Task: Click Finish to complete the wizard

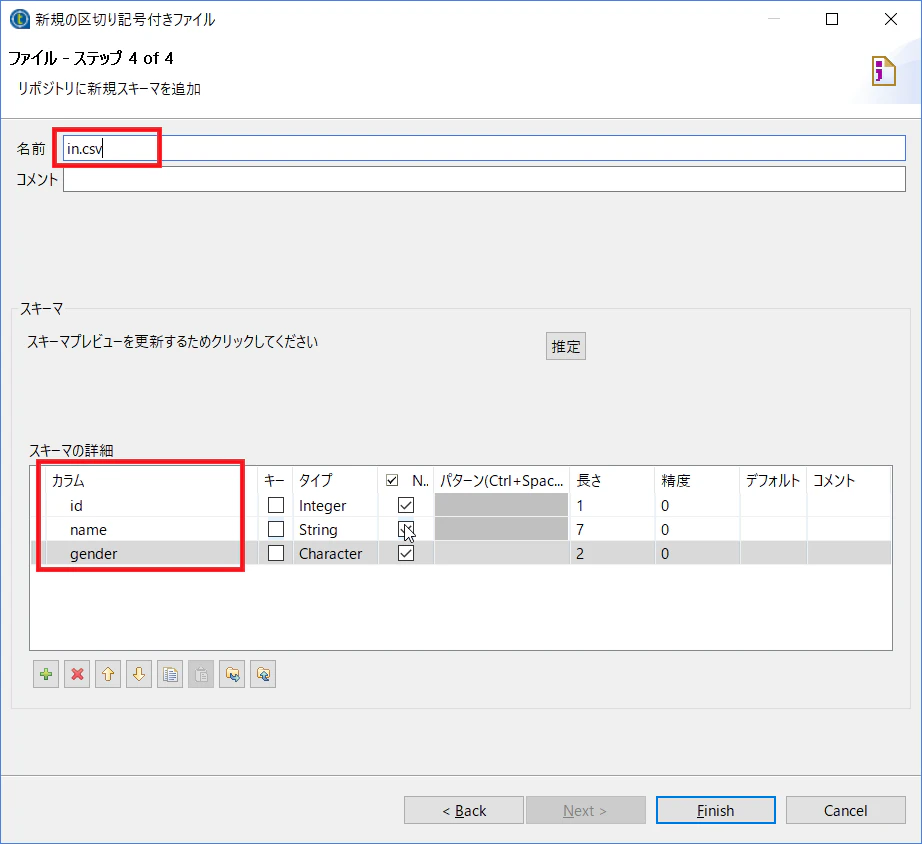Action: pyautogui.click(x=716, y=810)
